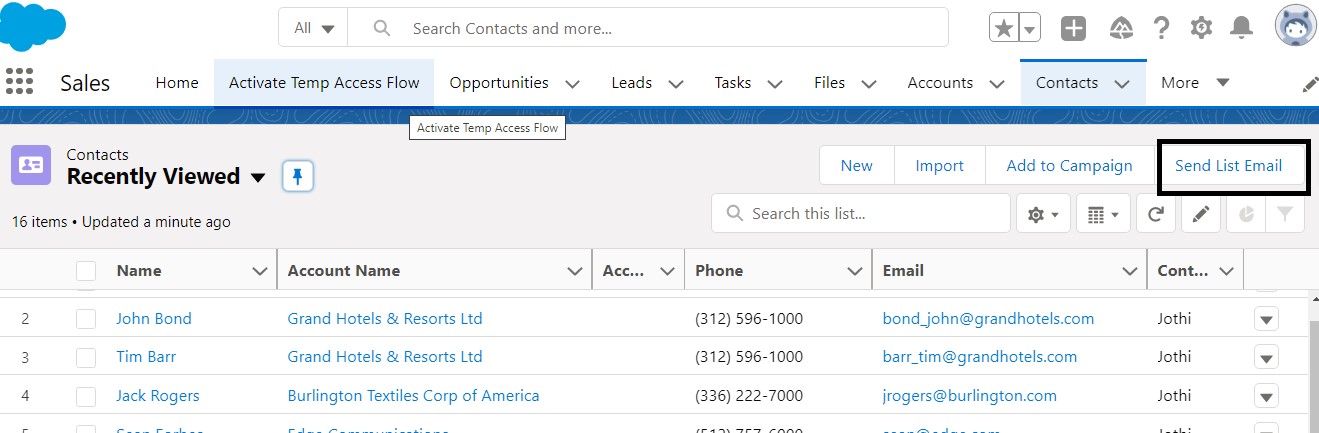Open Burlington Textiles Corp of America account
This screenshot has width=1319, height=433.
(413, 396)
